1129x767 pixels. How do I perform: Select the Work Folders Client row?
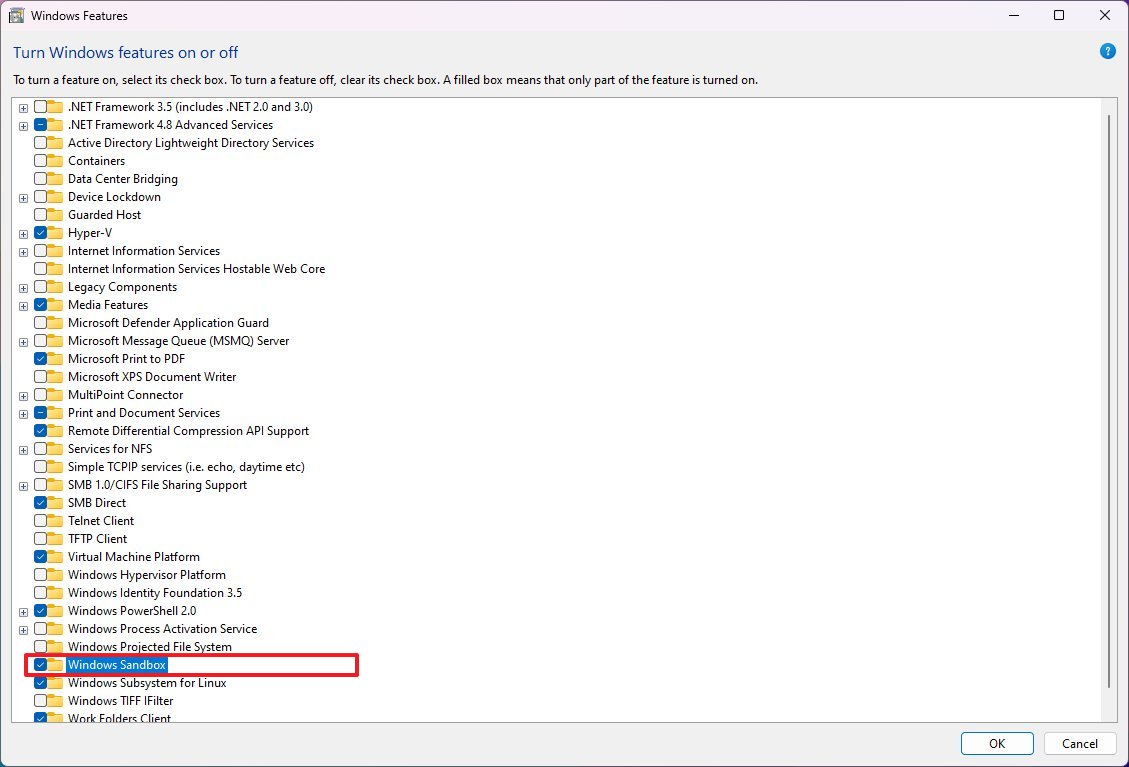(x=119, y=717)
